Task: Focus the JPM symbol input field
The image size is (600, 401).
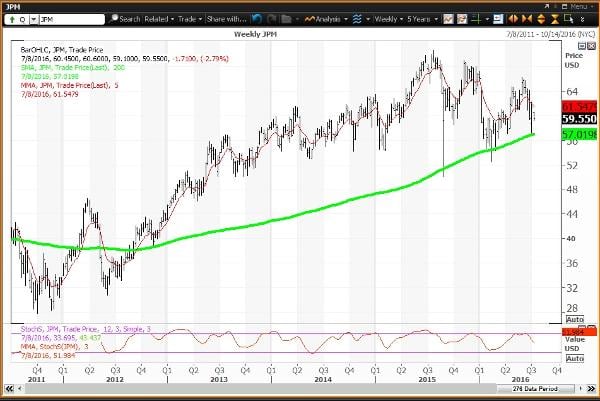Action: [71, 19]
